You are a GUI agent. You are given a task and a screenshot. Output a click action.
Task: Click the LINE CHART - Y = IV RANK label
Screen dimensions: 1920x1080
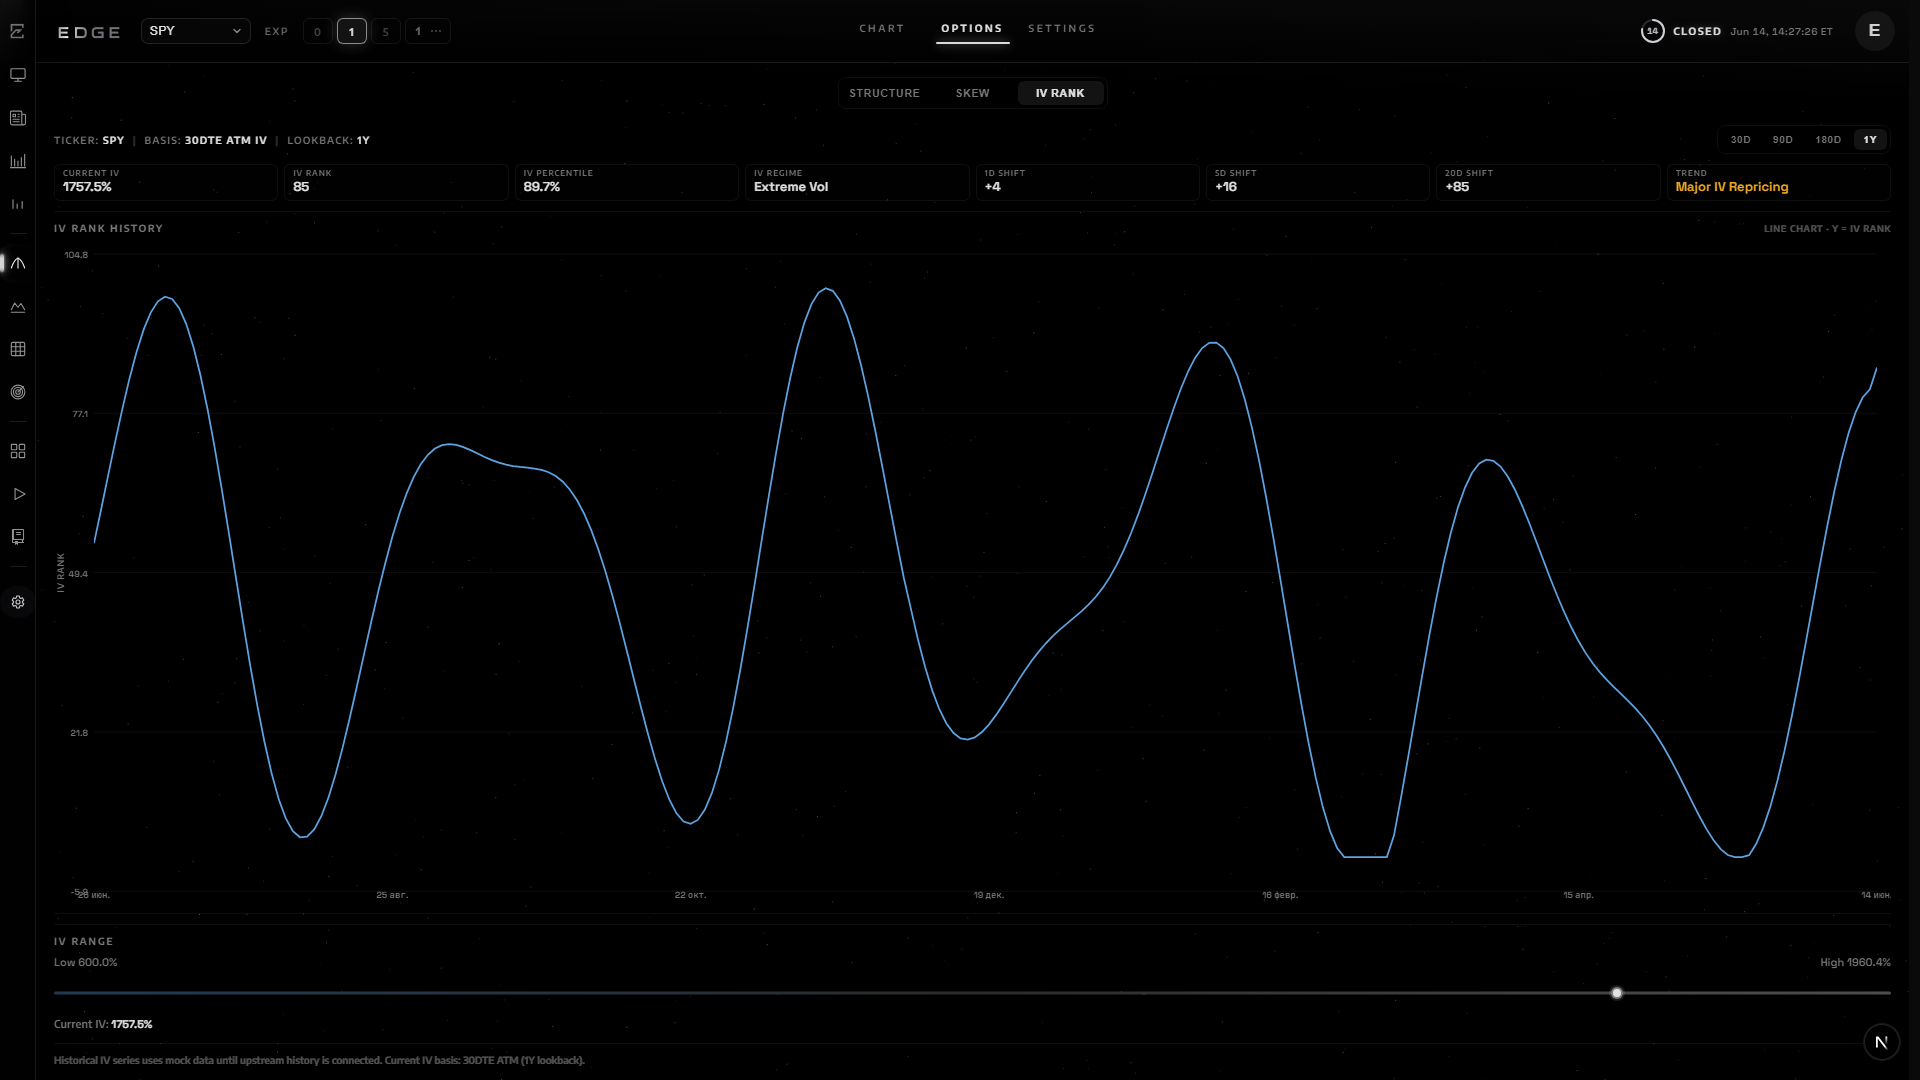tap(1827, 229)
